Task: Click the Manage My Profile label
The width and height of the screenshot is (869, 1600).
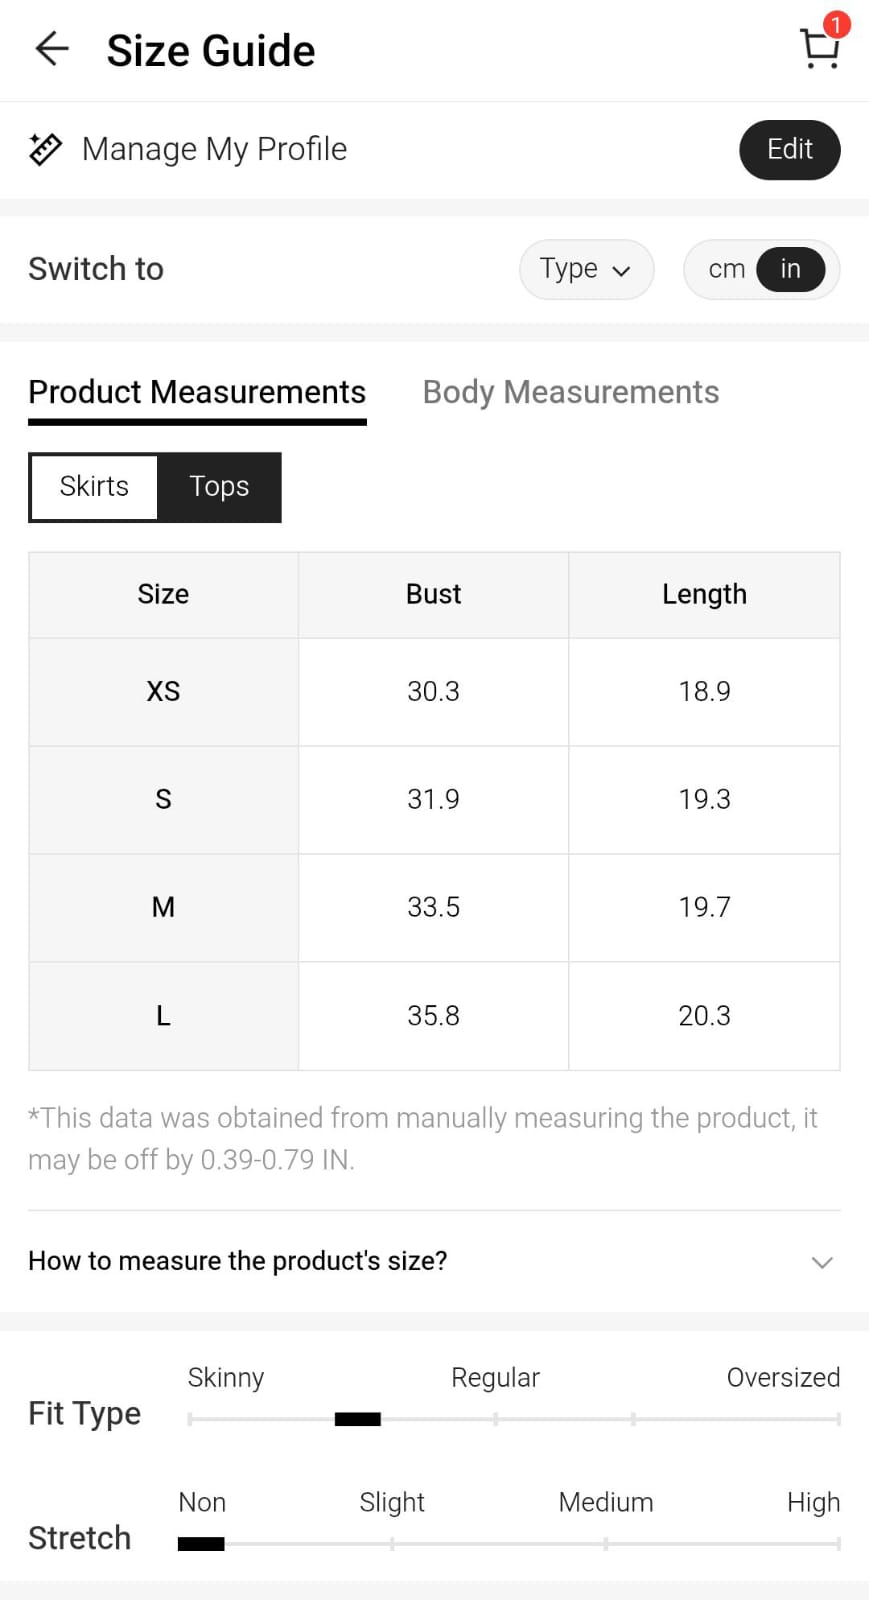Action: [214, 149]
